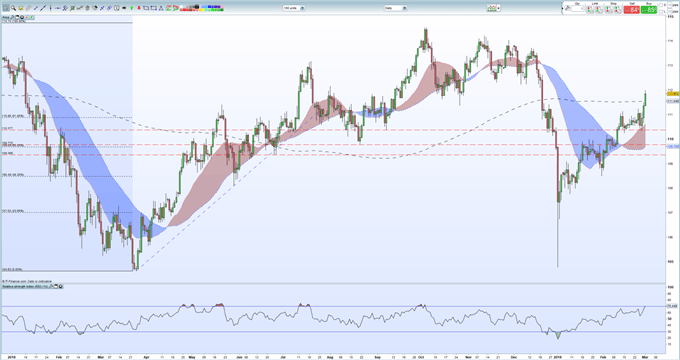Viewport: 680px width, 360px height.
Task: Expand the chart style dropdown arrow
Action: coord(499,8)
